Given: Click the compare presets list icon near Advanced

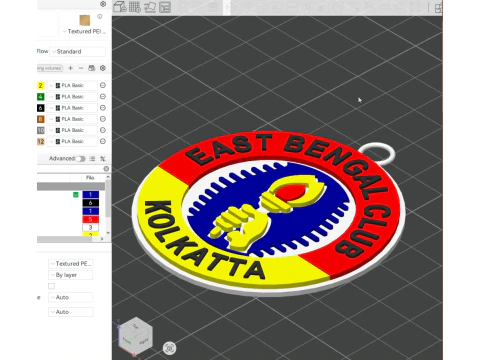Looking at the screenshot, I should point(92,159).
